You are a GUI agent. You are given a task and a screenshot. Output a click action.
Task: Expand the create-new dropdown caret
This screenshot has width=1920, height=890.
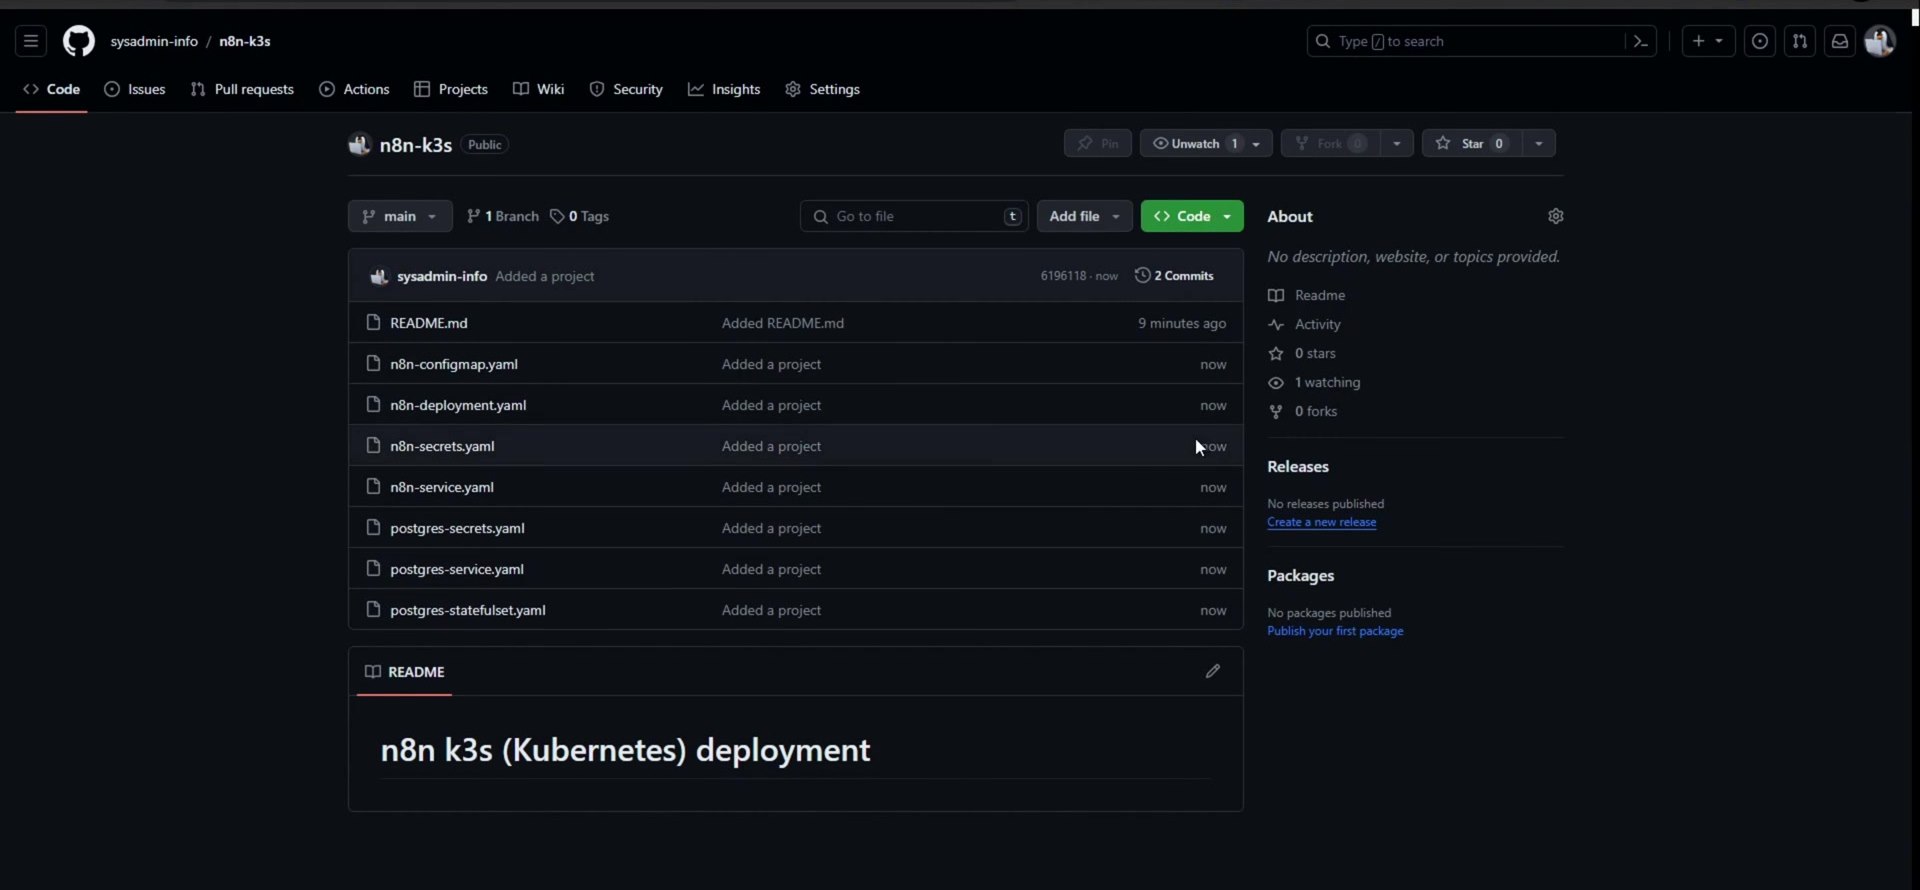tap(1719, 41)
